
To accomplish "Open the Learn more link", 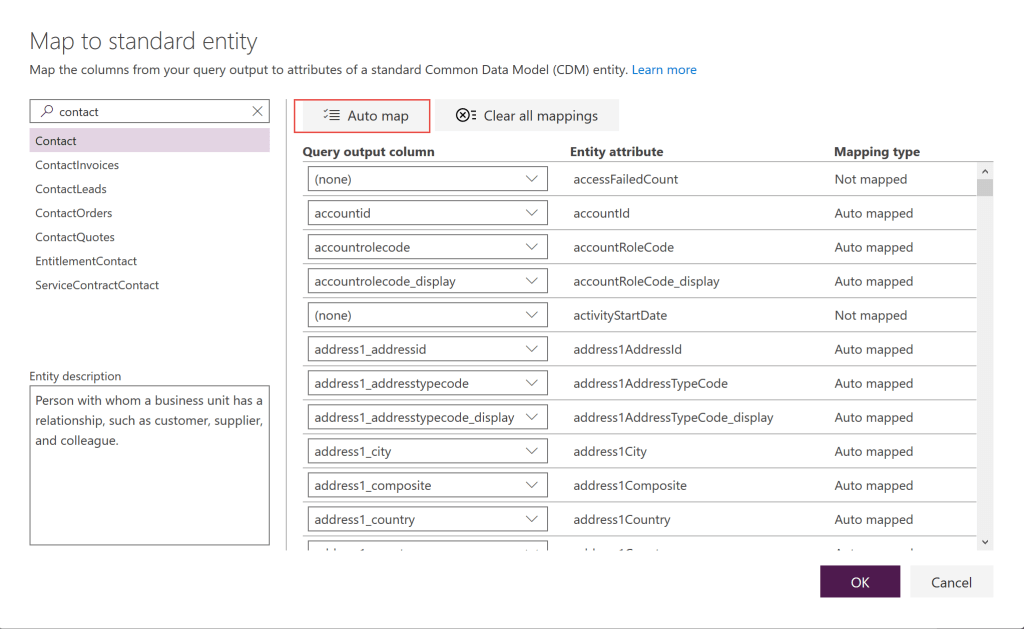I will tap(664, 70).
